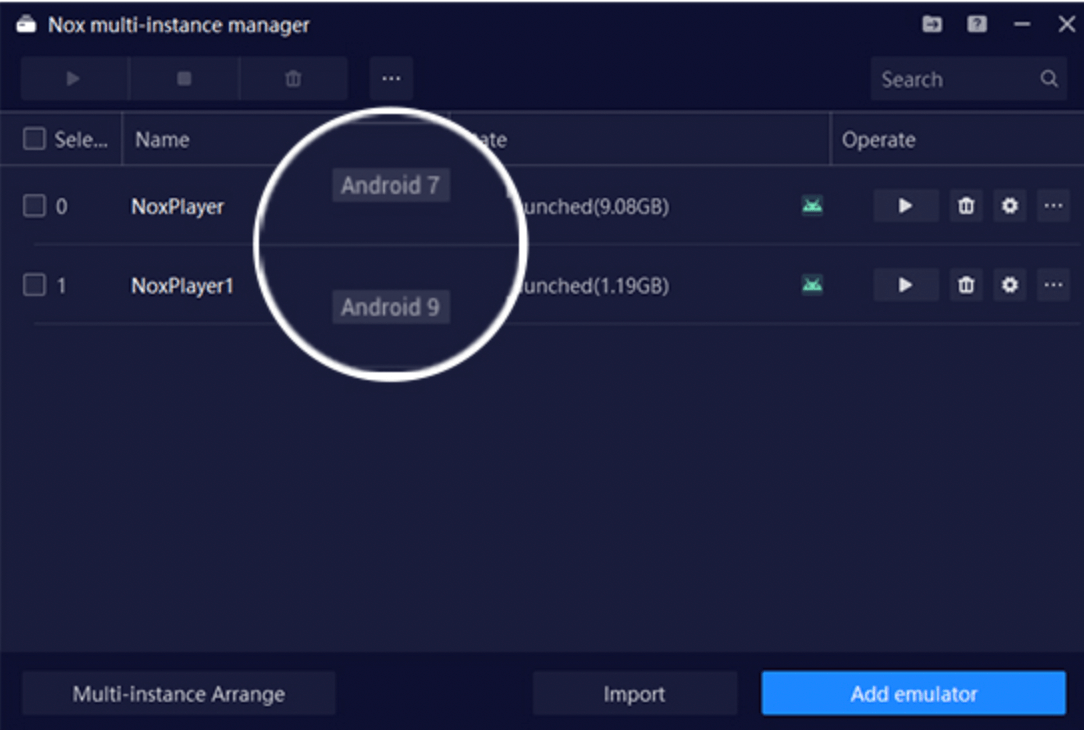The width and height of the screenshot is (1084, 730).
Task: Click the Name column header
Action: point(162,140)
